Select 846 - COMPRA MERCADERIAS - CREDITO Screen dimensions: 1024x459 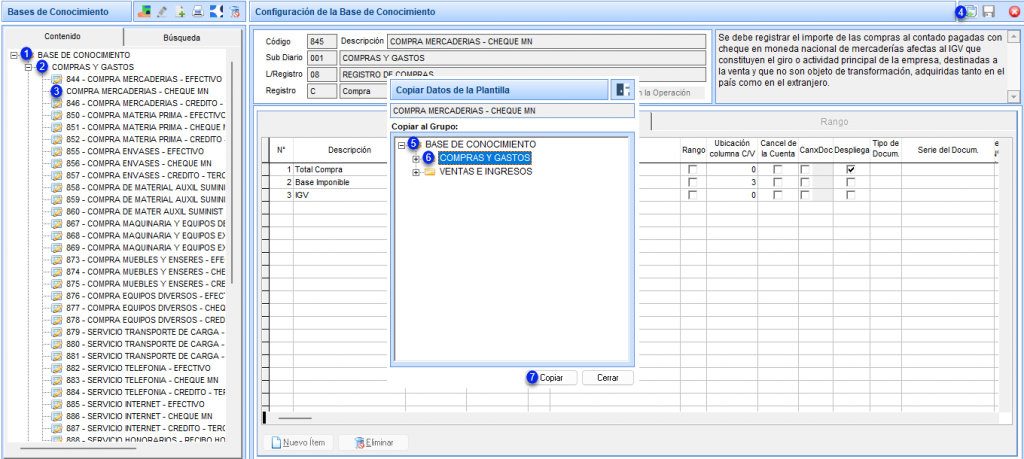click(x=145, y=103)
